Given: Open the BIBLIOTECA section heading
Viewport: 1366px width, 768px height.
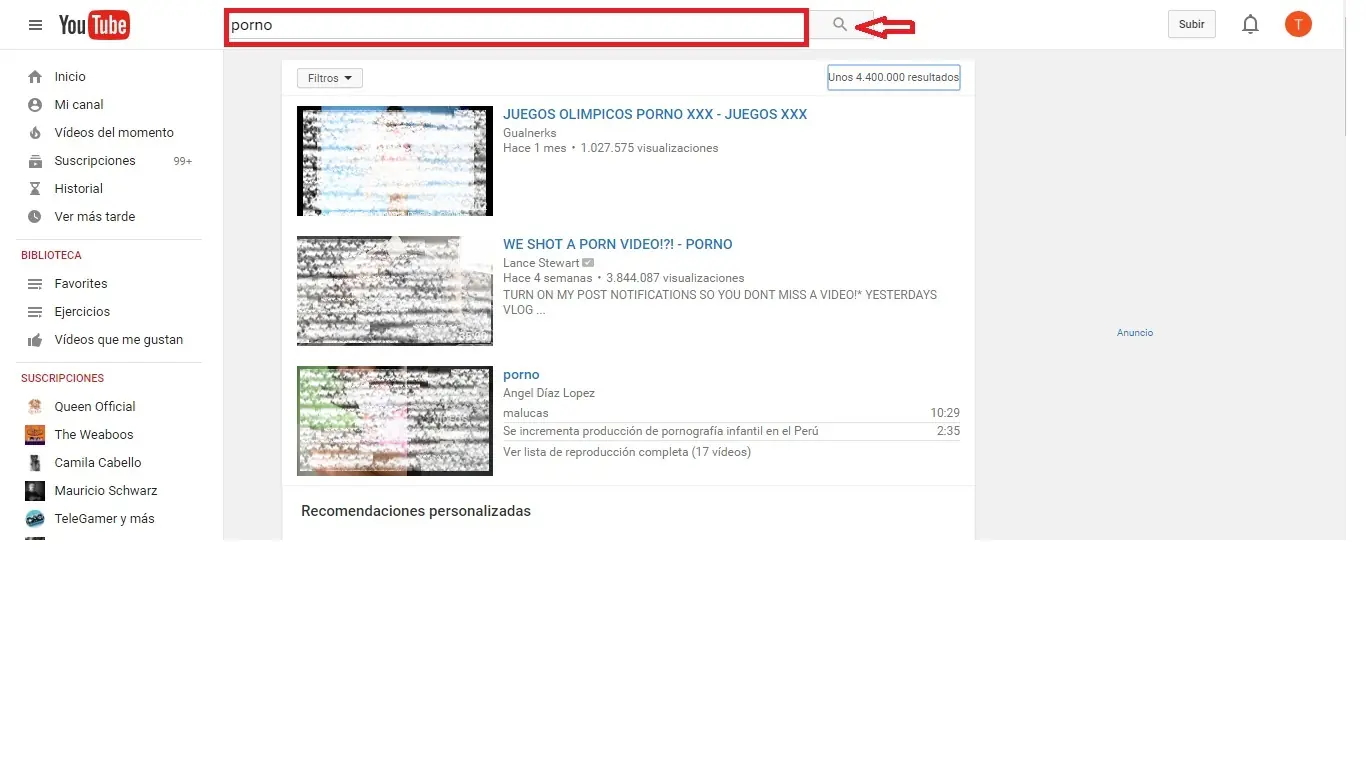Looking at the screenshot, I should coord(51,255).
